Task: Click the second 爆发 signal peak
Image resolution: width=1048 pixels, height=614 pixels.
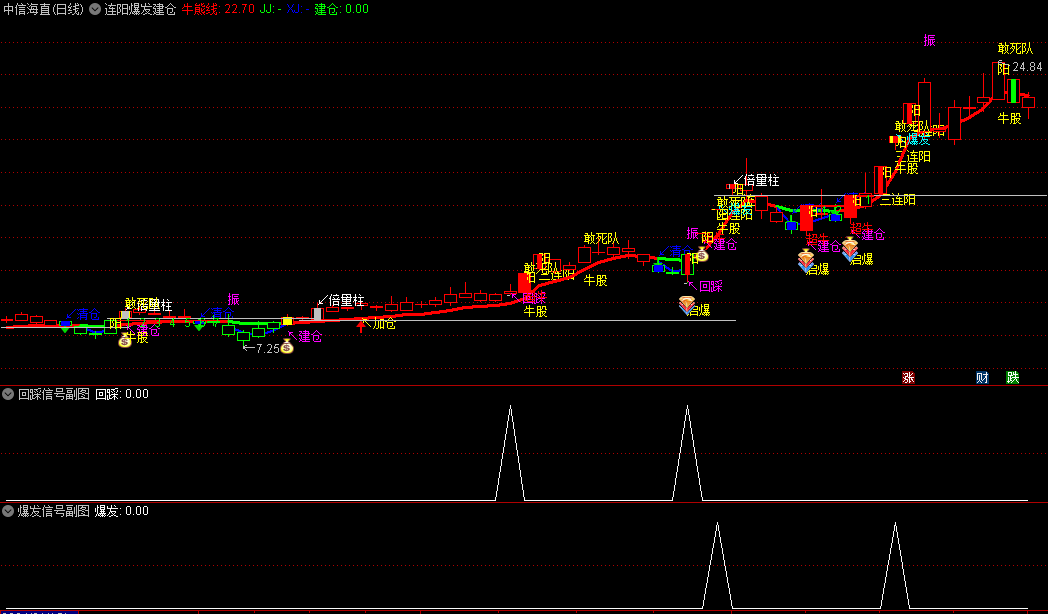Action: pos(895,523)
